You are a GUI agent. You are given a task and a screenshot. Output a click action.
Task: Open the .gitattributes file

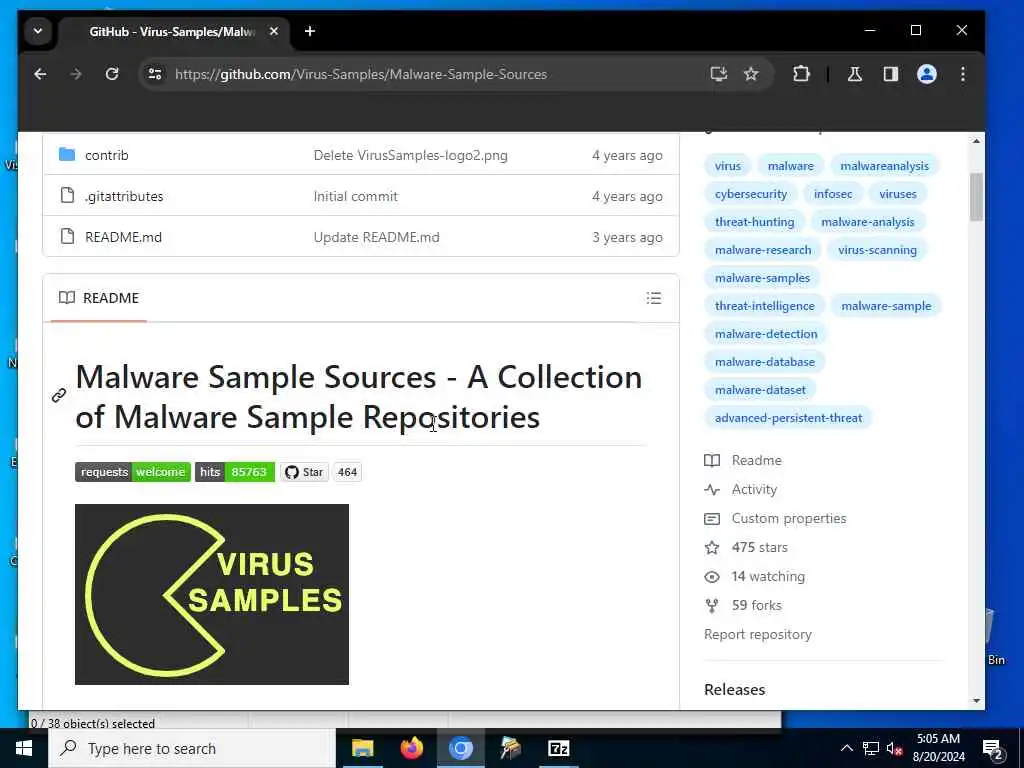tap(124, 197)
